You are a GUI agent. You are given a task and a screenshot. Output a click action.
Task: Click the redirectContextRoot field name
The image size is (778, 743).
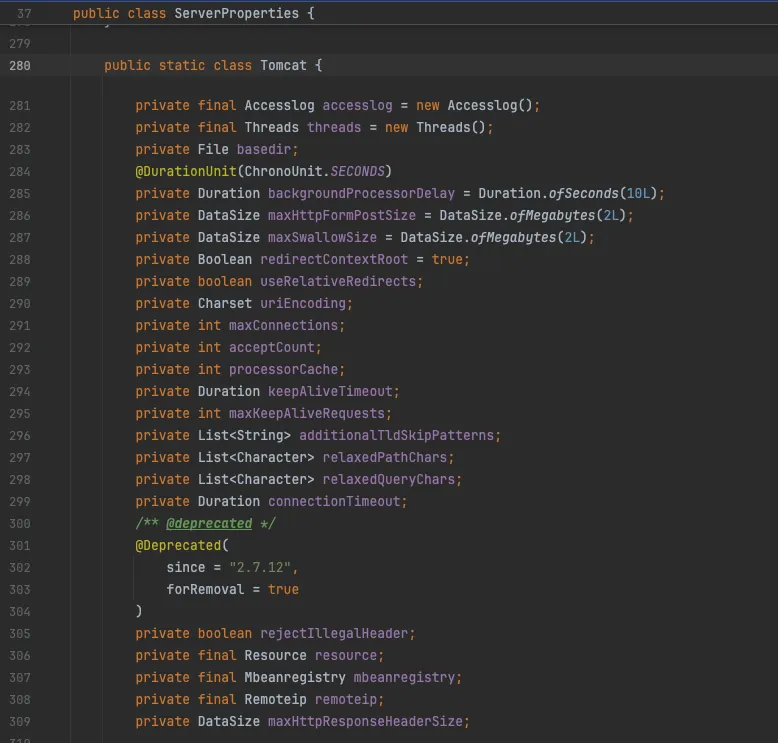click(x=334, y=259)
